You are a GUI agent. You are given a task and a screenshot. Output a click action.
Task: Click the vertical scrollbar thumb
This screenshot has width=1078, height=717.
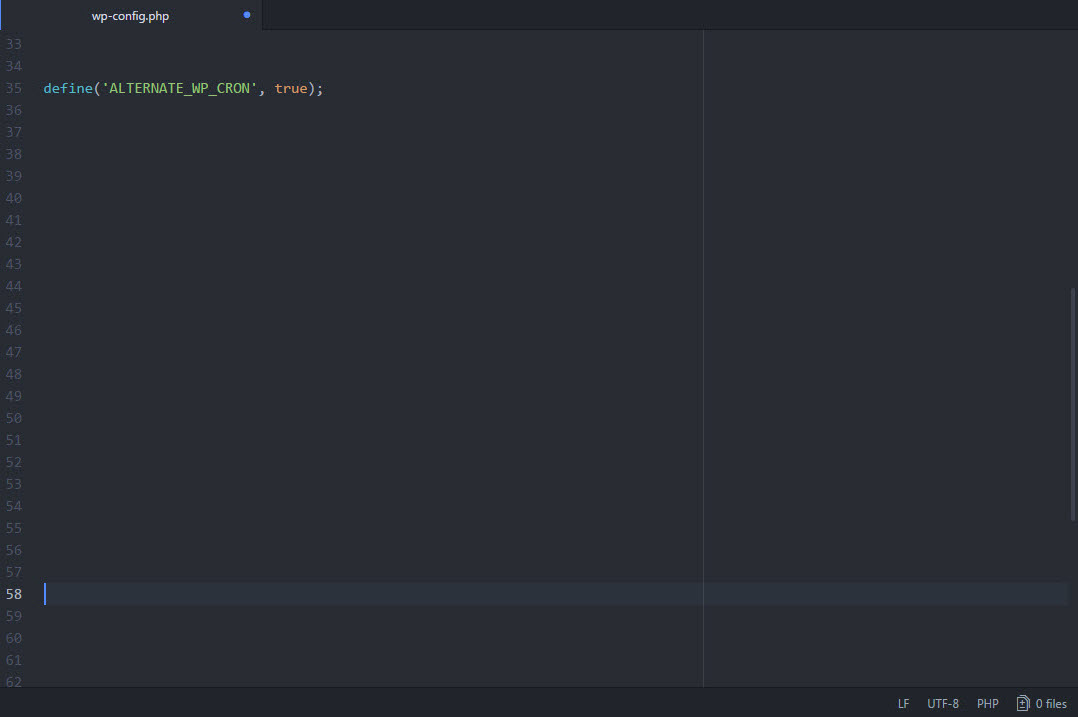pos(1072,404)
